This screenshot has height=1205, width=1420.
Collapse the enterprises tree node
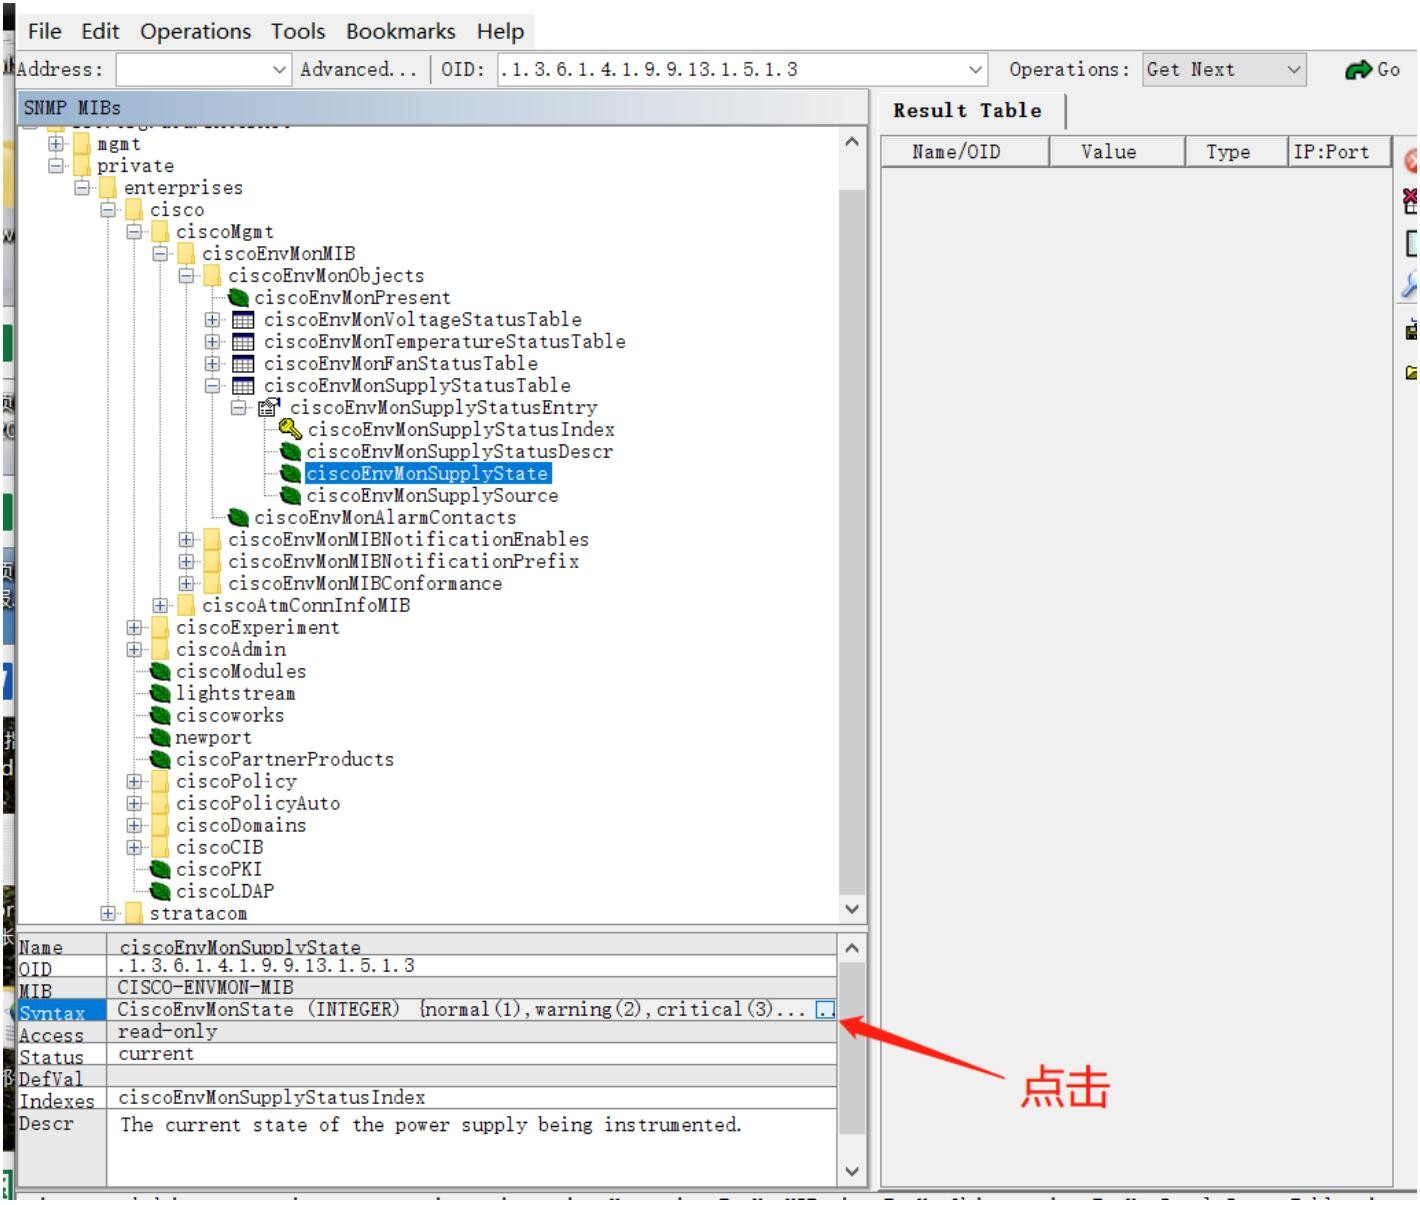[82, 188]
